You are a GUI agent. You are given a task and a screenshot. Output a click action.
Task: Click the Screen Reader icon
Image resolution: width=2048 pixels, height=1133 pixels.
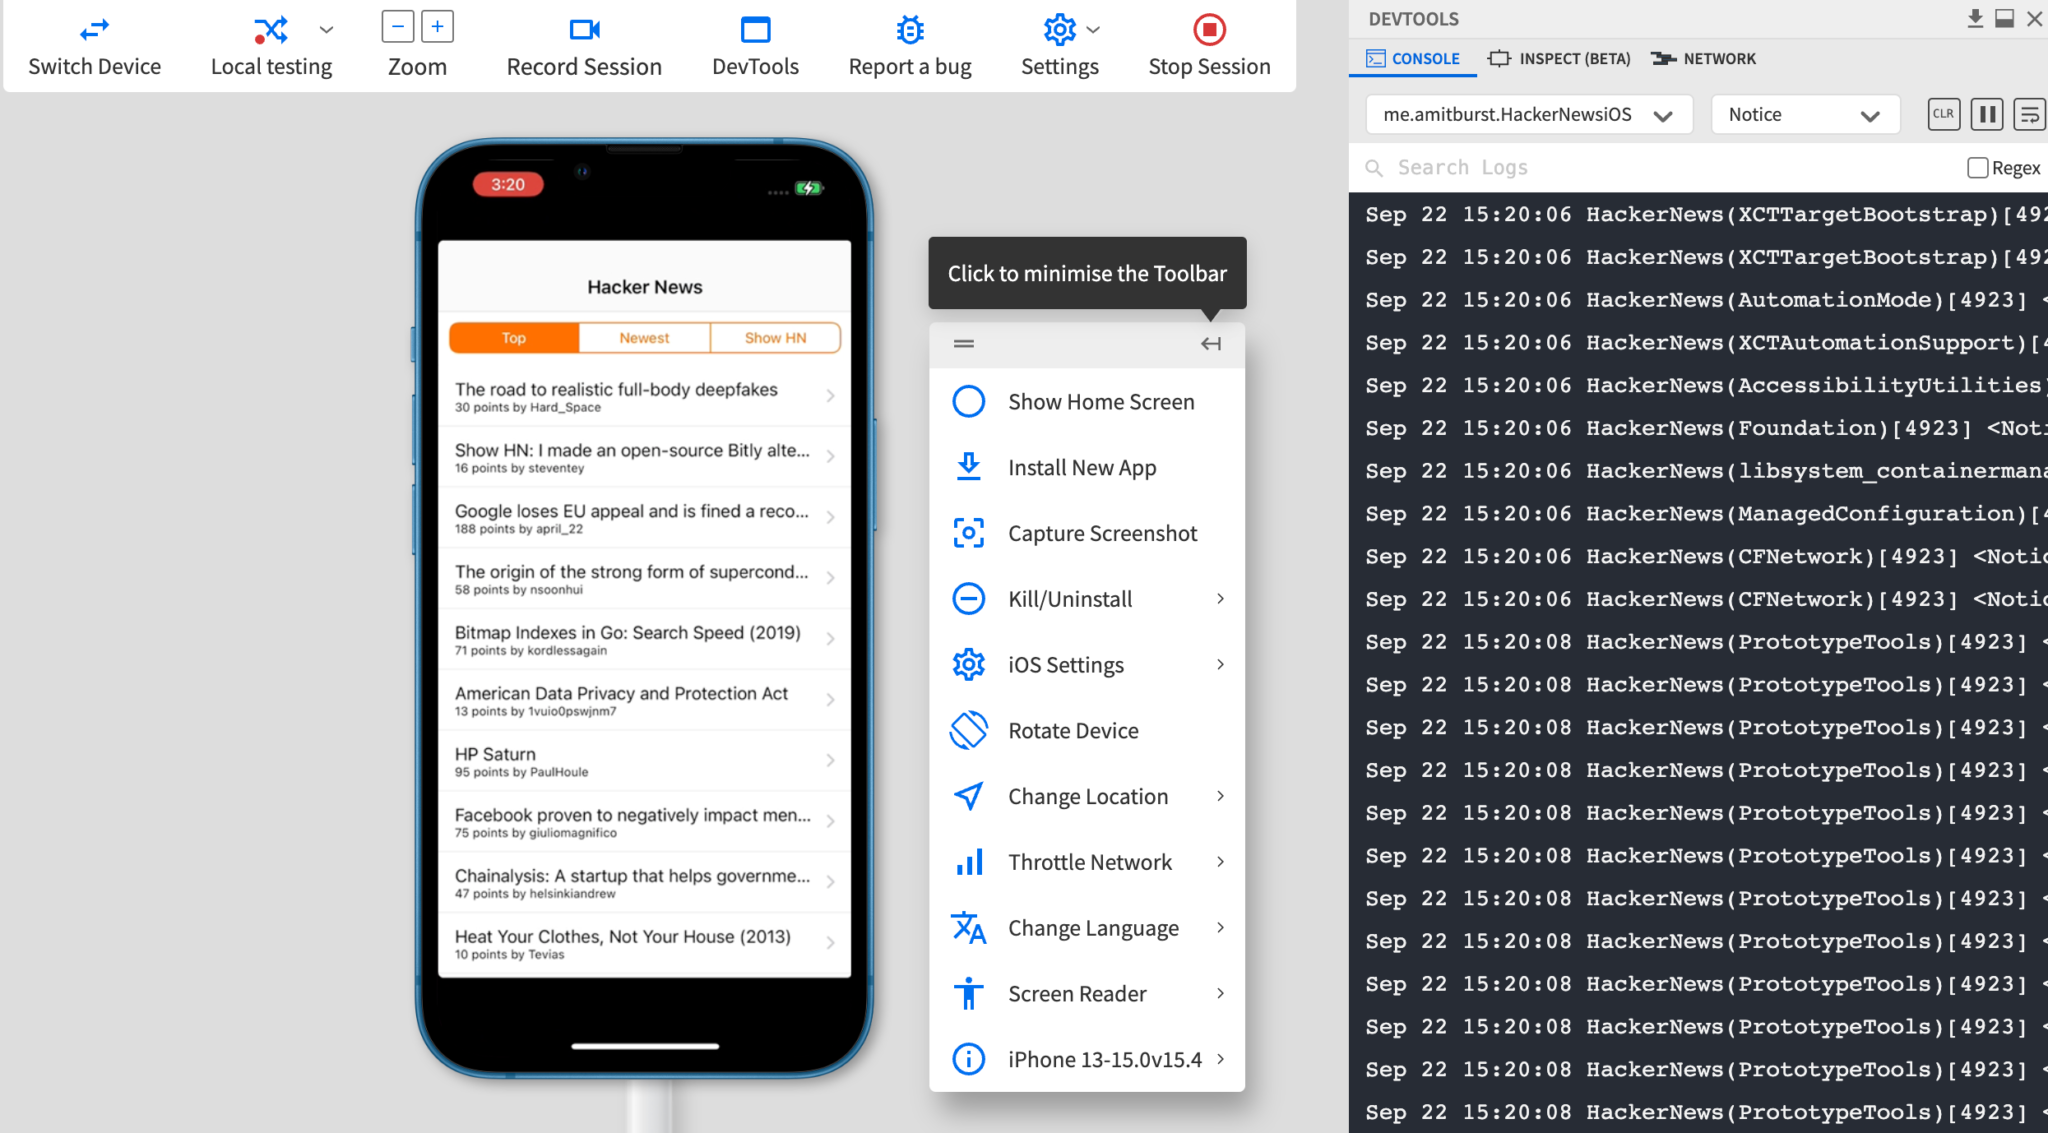click(x=968, y=993)
